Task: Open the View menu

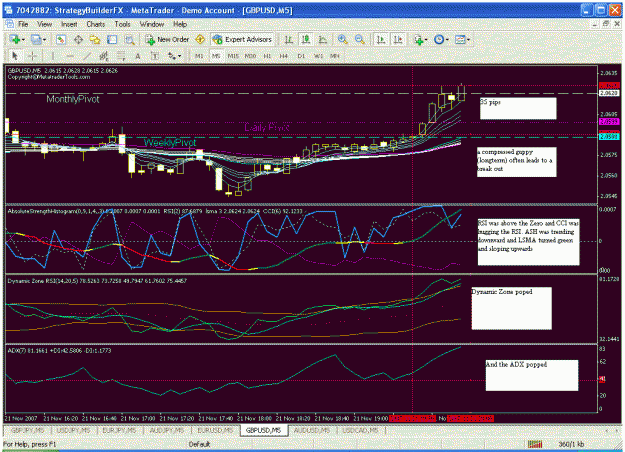Action: tap(45, 24)
